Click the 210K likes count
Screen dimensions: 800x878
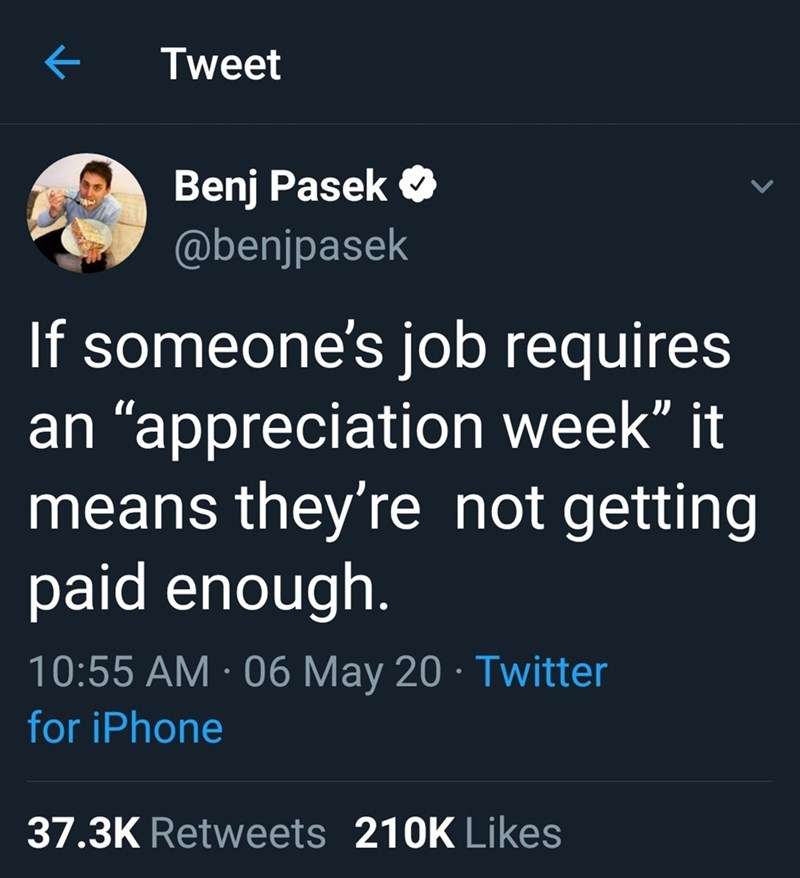(405, 832)
